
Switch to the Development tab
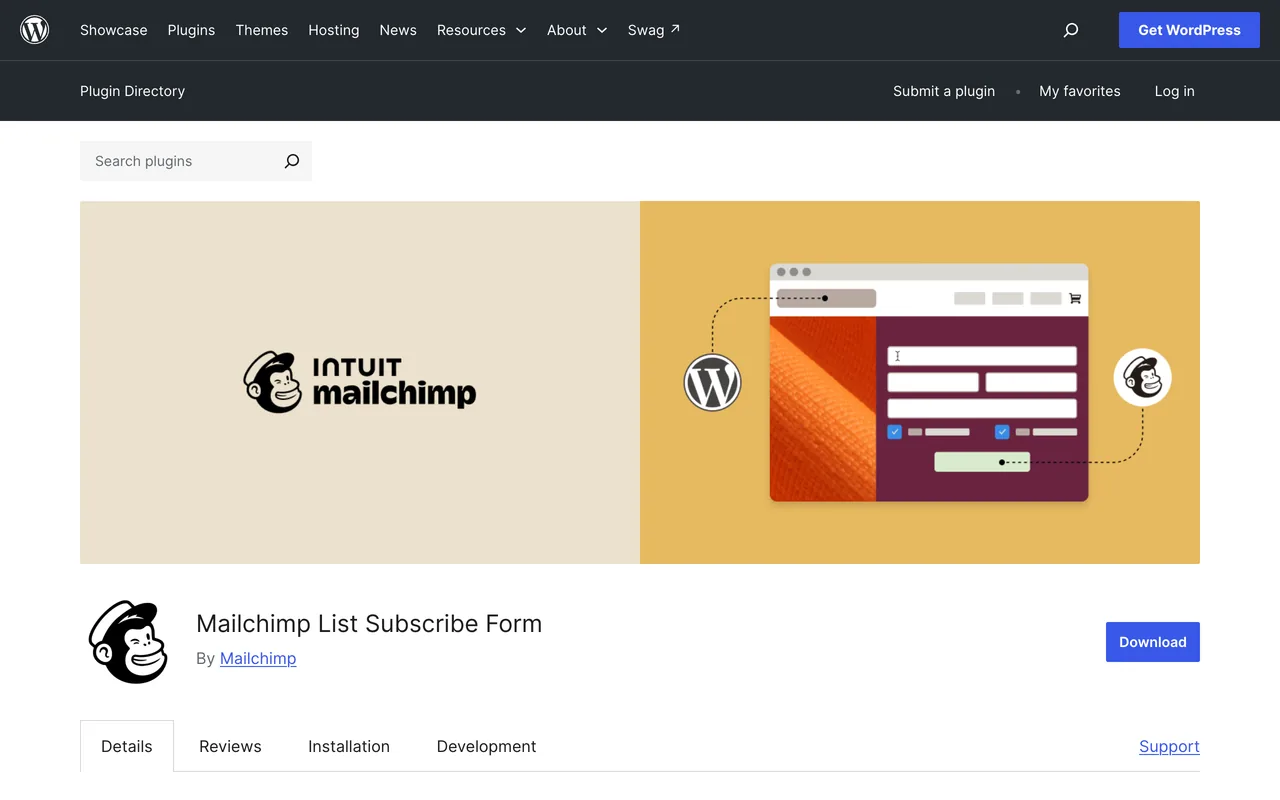[486, 746]
